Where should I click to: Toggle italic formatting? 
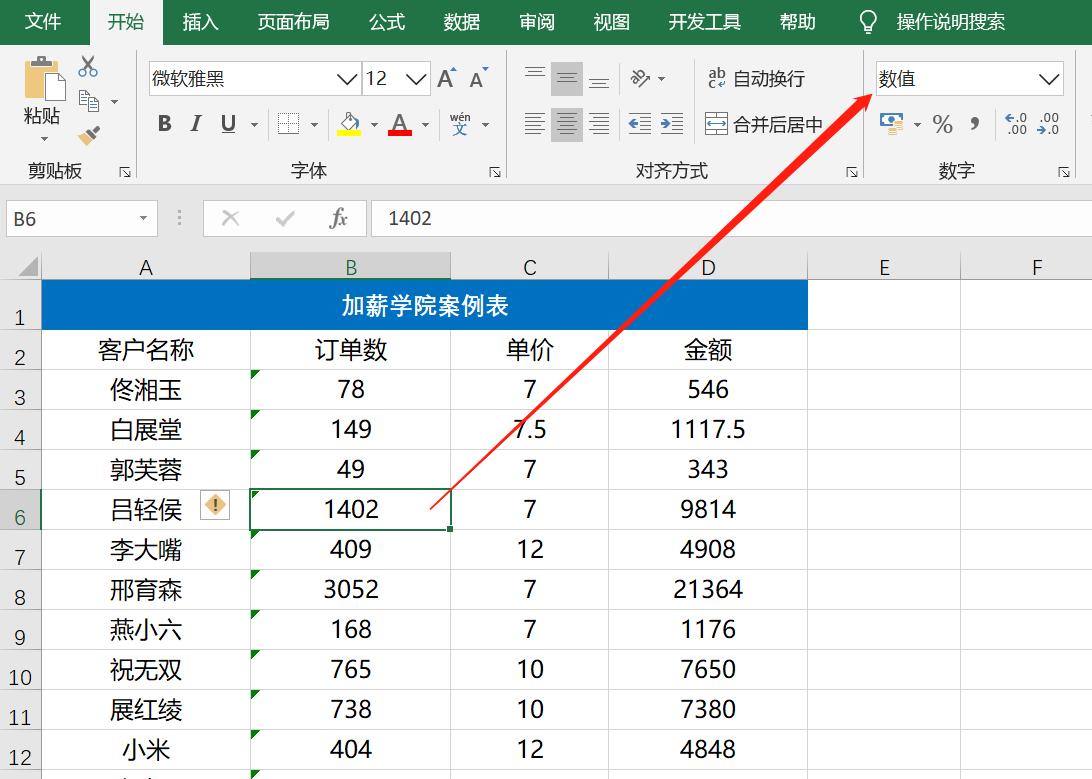194,123
